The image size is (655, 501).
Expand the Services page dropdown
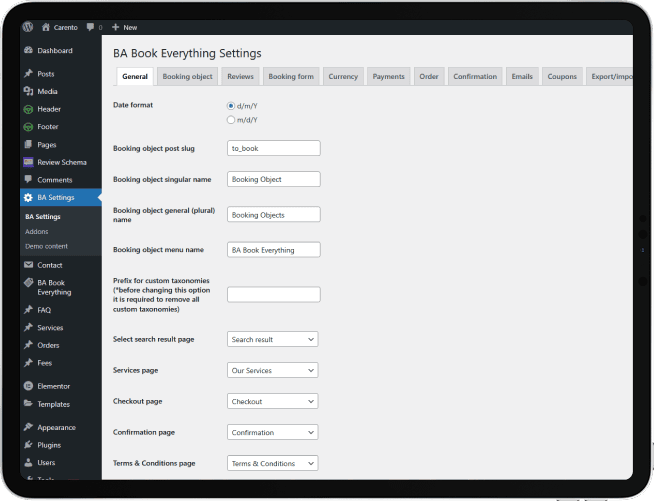[273, 370]
